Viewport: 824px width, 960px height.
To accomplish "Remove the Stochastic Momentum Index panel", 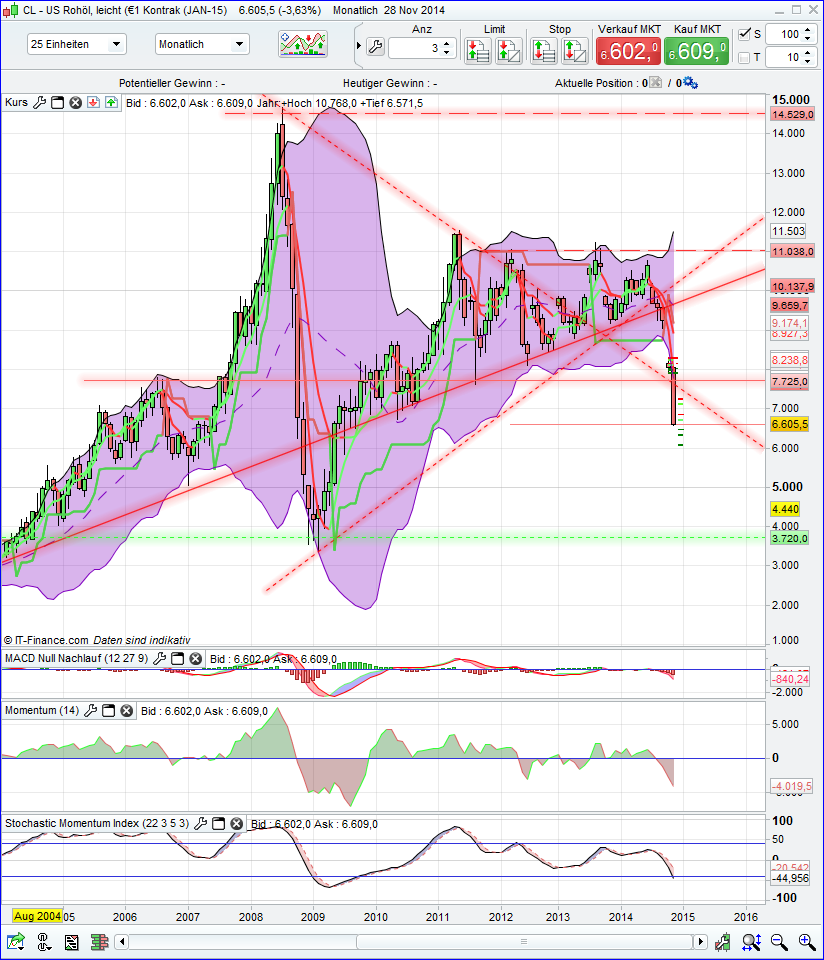I will 237,823.
